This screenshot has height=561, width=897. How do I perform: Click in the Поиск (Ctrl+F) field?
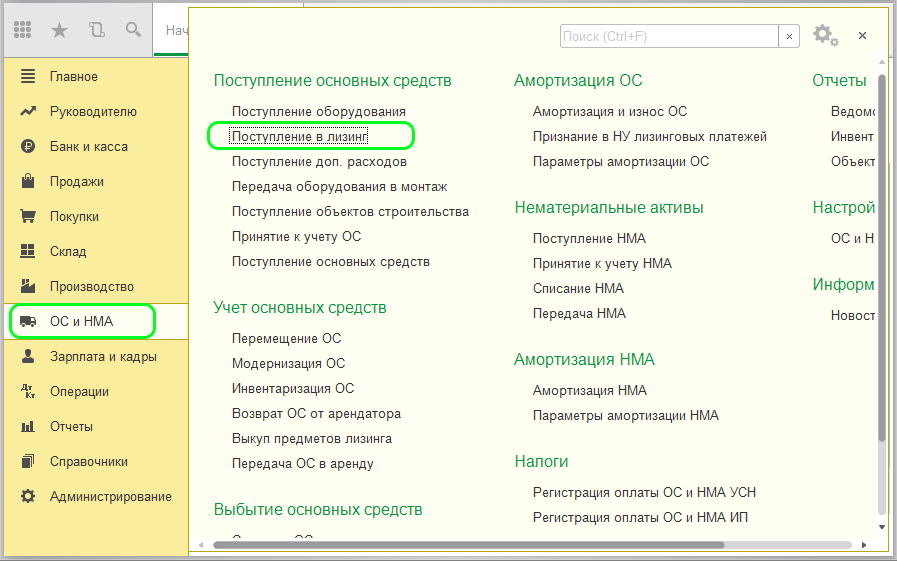(x=669, y=37)
